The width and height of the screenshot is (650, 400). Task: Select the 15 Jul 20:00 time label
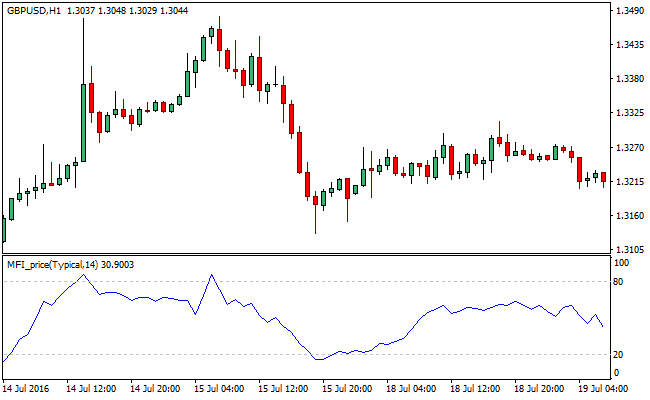349,388
